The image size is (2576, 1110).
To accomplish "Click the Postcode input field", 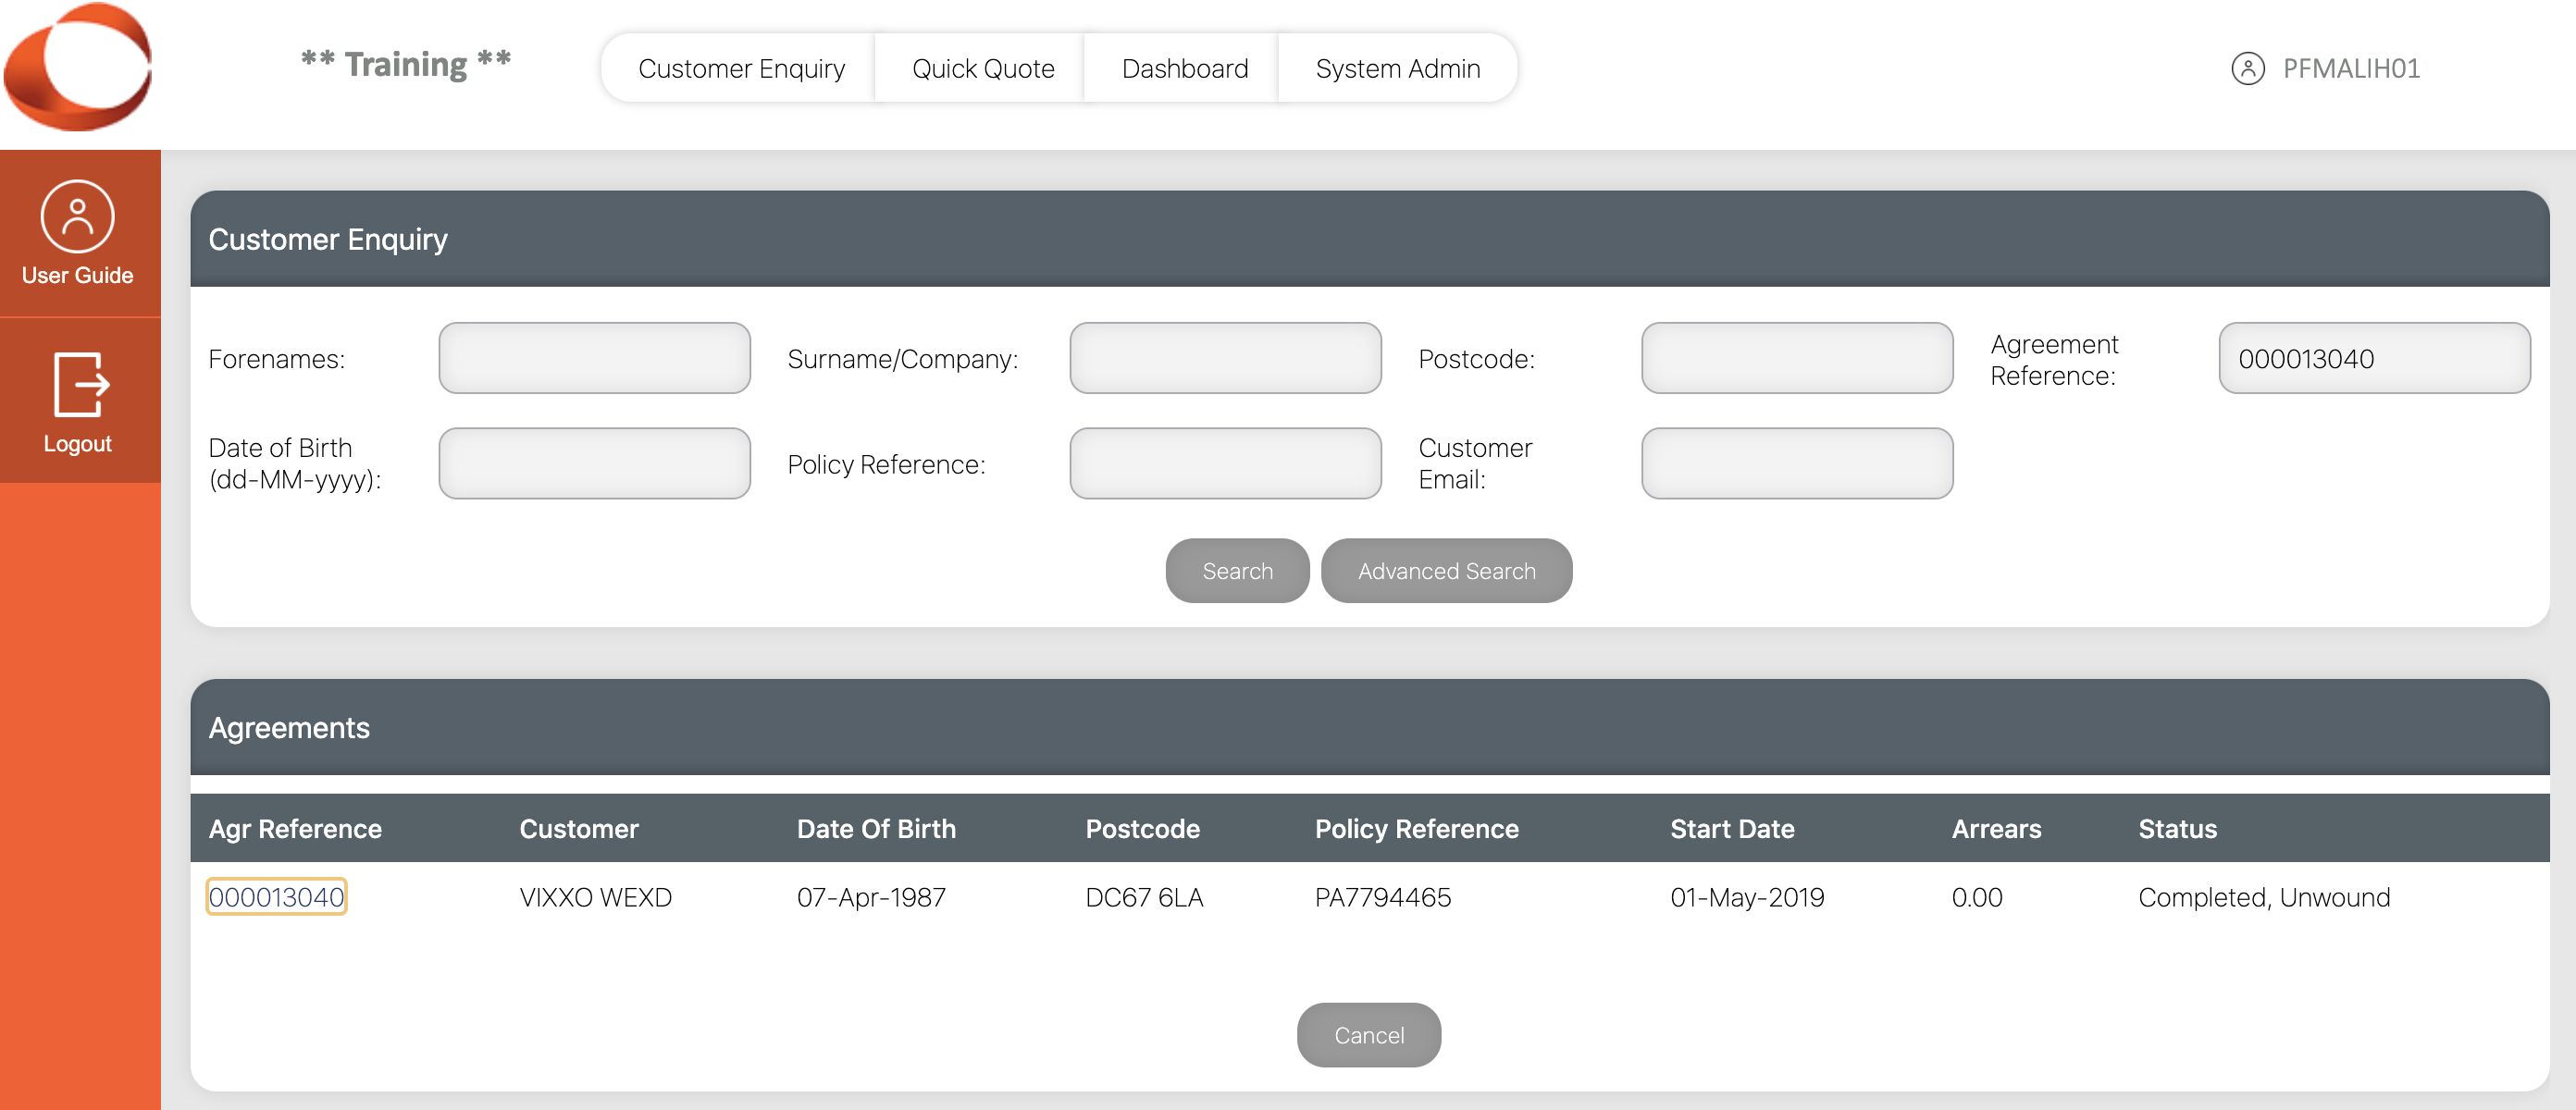I will coord(1796,358).
